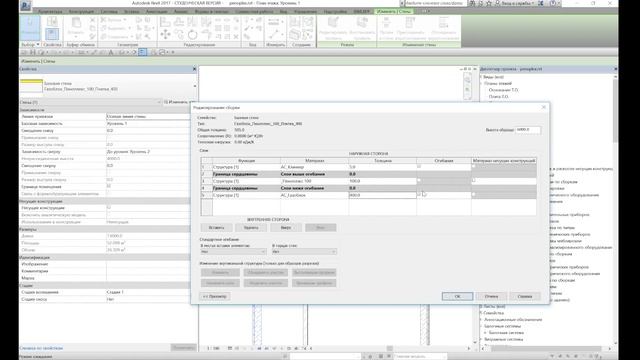
Task: Open the Properties help link
Action: [x=41, y=348]
